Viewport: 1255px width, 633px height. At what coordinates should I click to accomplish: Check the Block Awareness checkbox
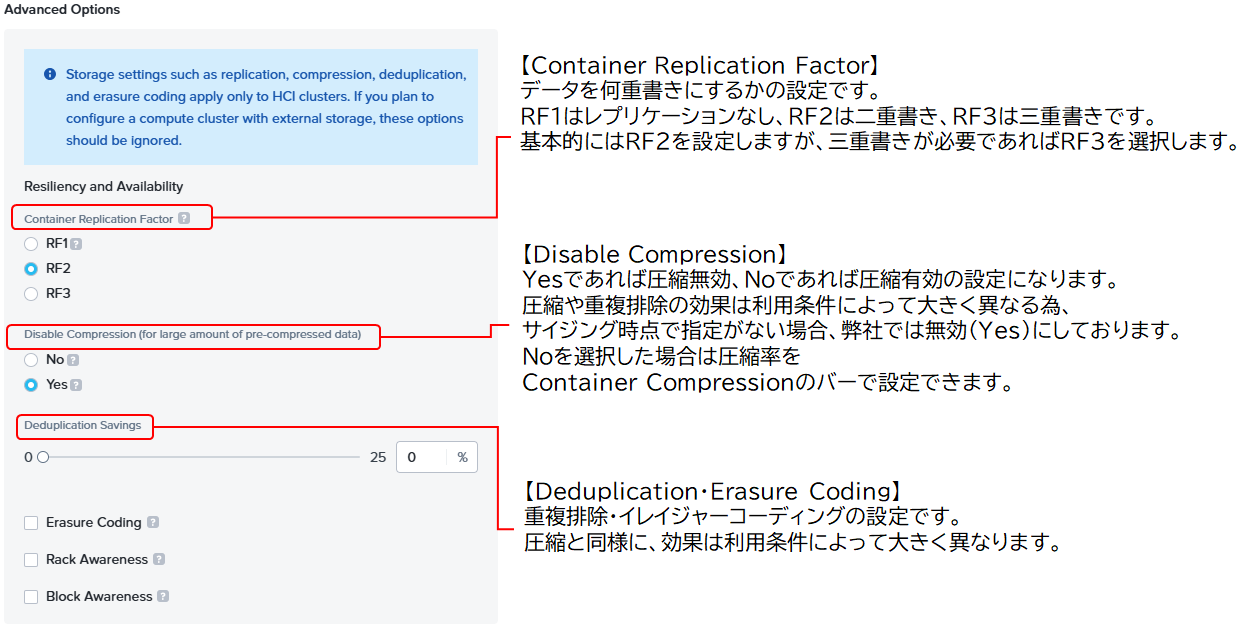31,597
